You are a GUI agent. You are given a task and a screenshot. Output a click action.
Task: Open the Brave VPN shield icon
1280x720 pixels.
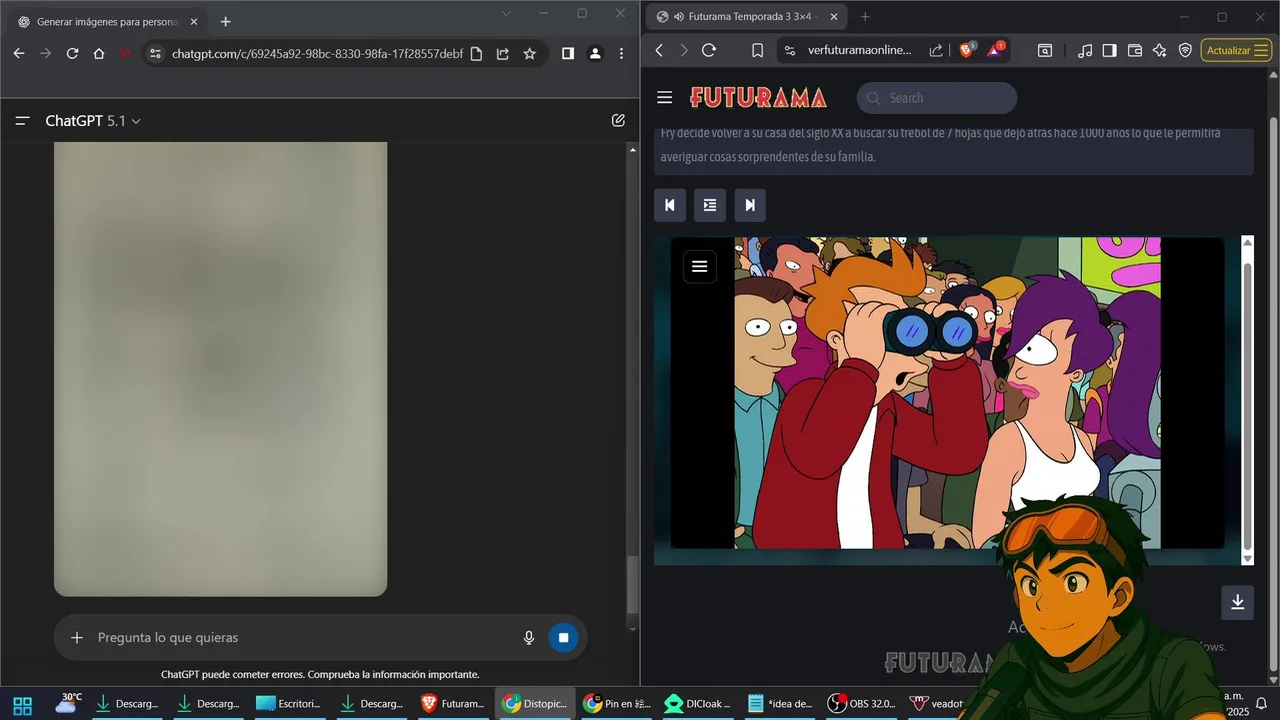click(1185, 50)
